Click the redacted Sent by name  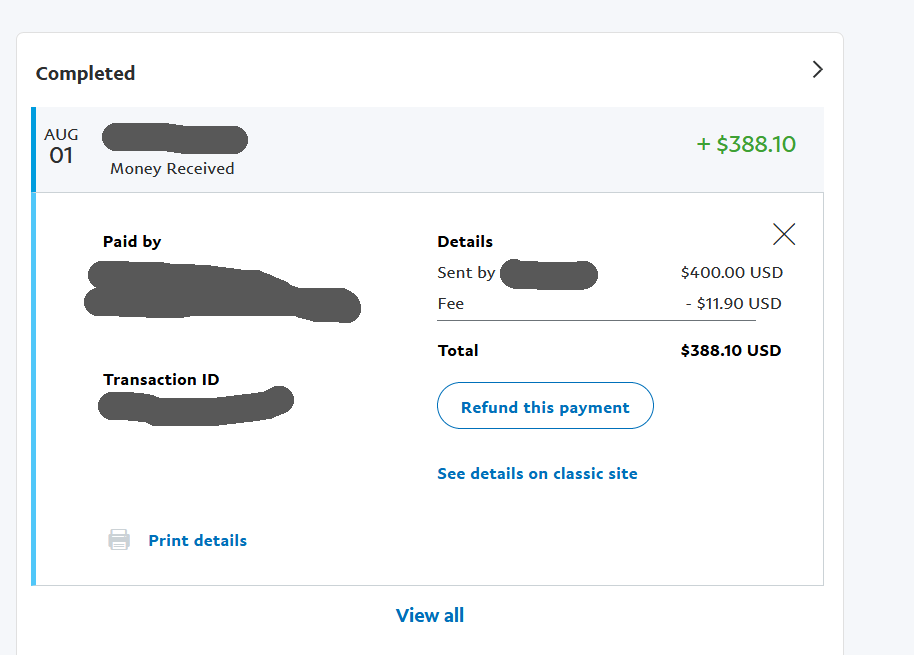549,274
